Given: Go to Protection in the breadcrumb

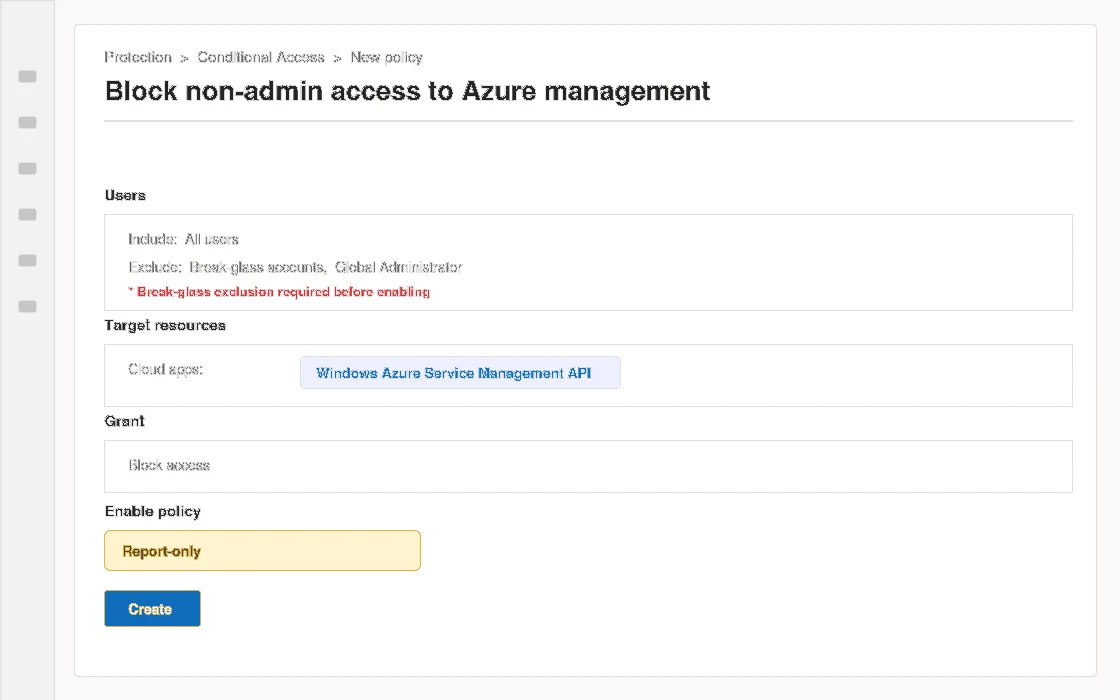Looking at the screenshot, I should pos(138,57).
